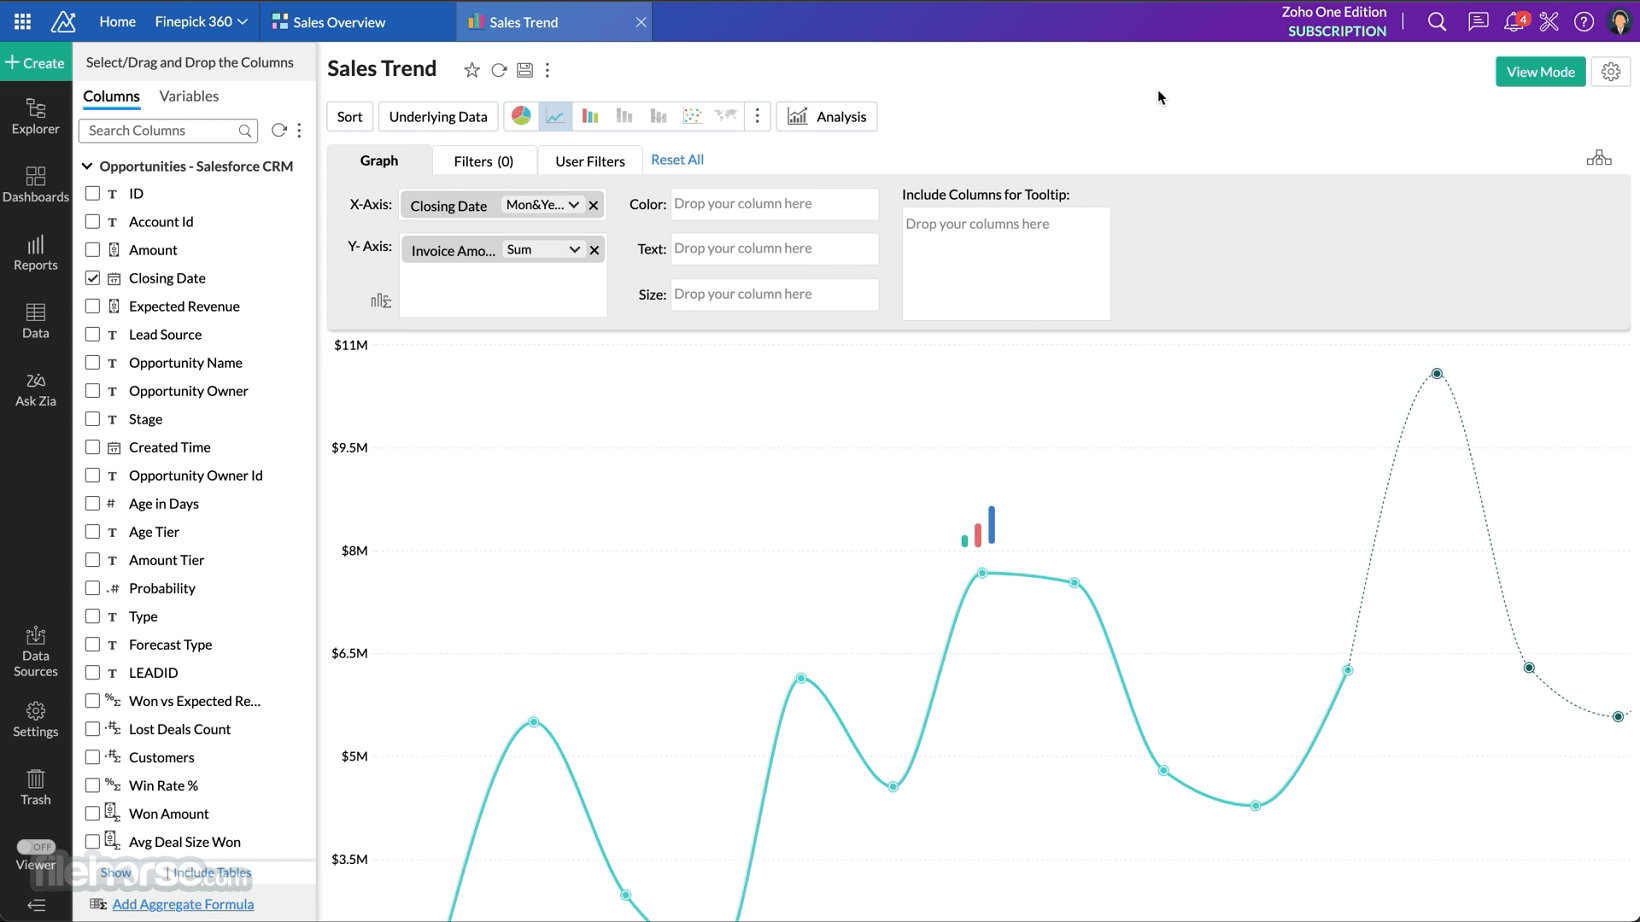Uncheck the Closing Date column
Image resolution: width=1640 pixels, height=922 pixels.
(x=93, y=278)
